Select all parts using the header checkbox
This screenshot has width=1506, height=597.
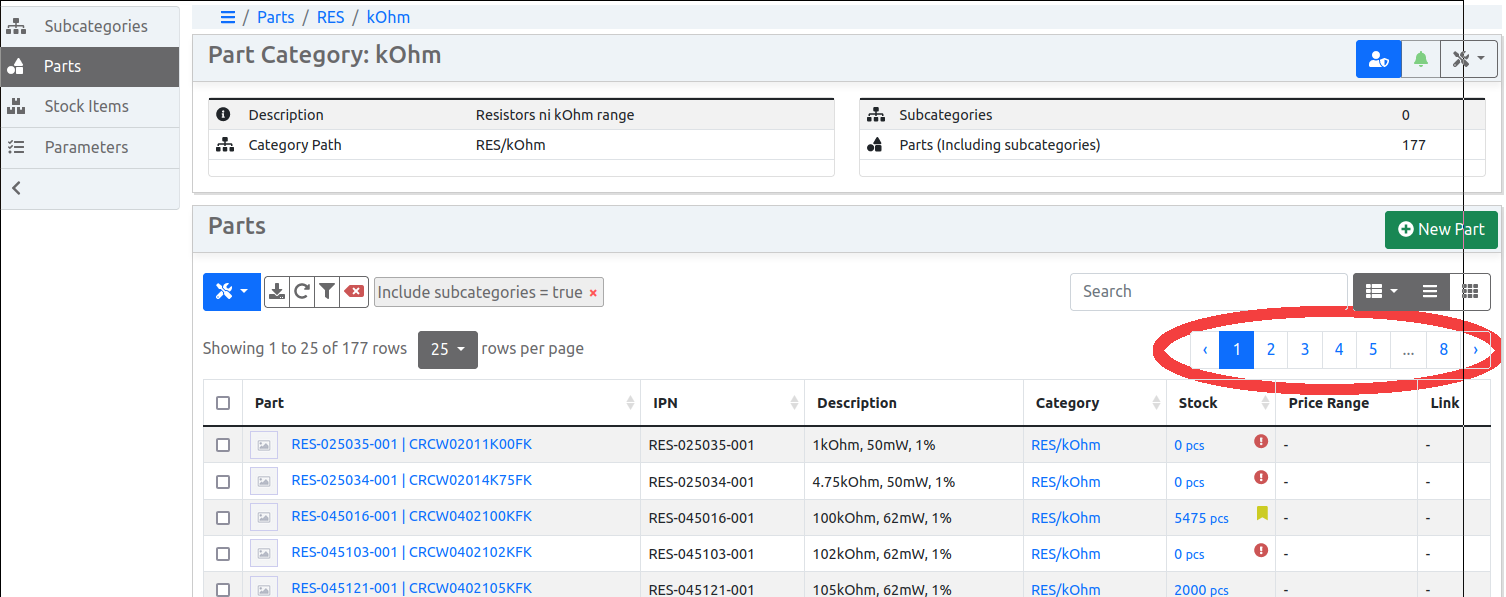[x=223, y=402]
